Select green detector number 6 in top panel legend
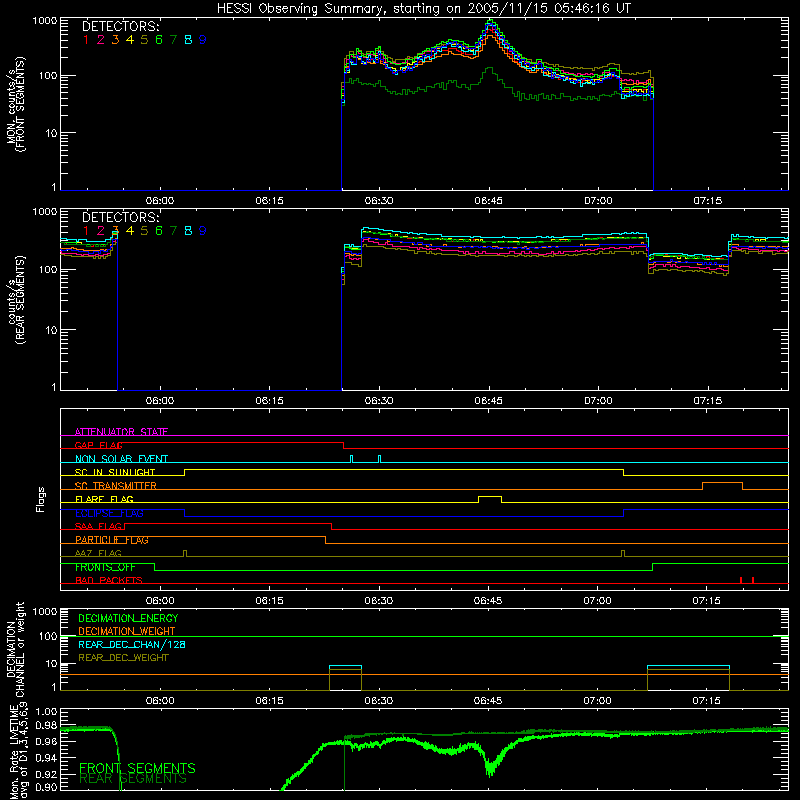Viewport: 800px width, 800px height. pos(159,40)
